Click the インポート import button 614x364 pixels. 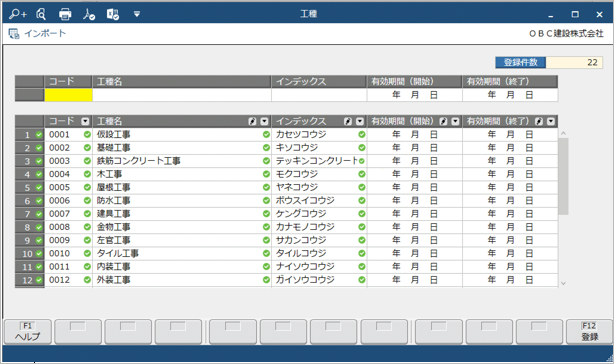37,34
